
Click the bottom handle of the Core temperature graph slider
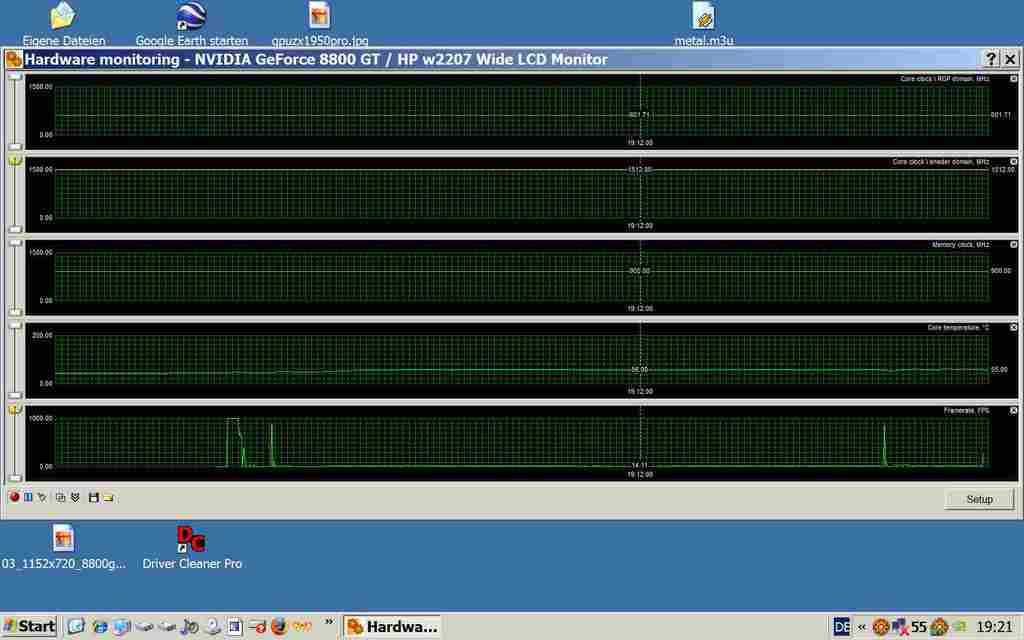pyautogui.click(x=15, y=395)
